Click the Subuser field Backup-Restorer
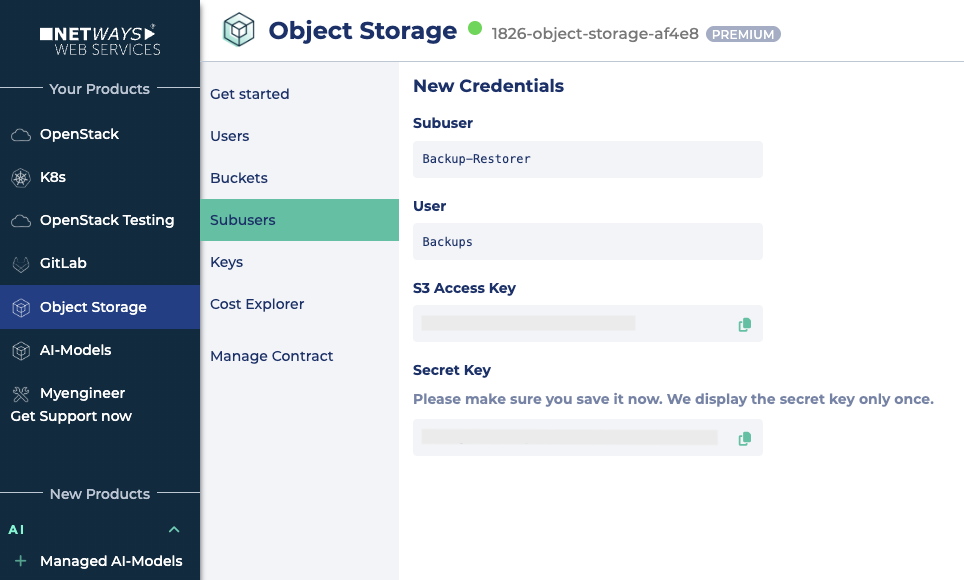The width and height of the screenshot is (964, 580). click(587, 159)
